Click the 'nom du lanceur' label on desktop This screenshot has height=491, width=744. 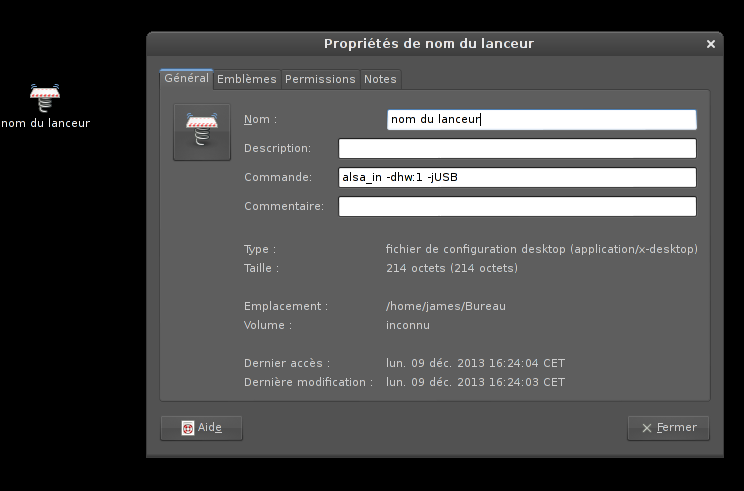(46, 123)
